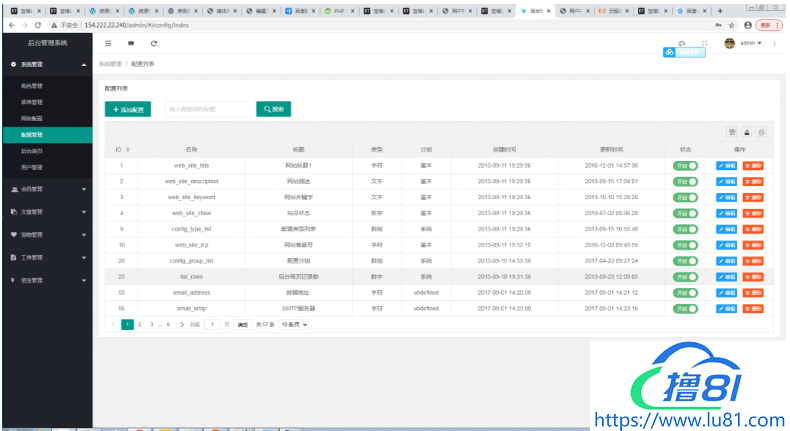Image resolution: width=790 pixels, height=431 pixels.
Task: Toggle status switch for web_site_close row
Action: tap(685, 213)
